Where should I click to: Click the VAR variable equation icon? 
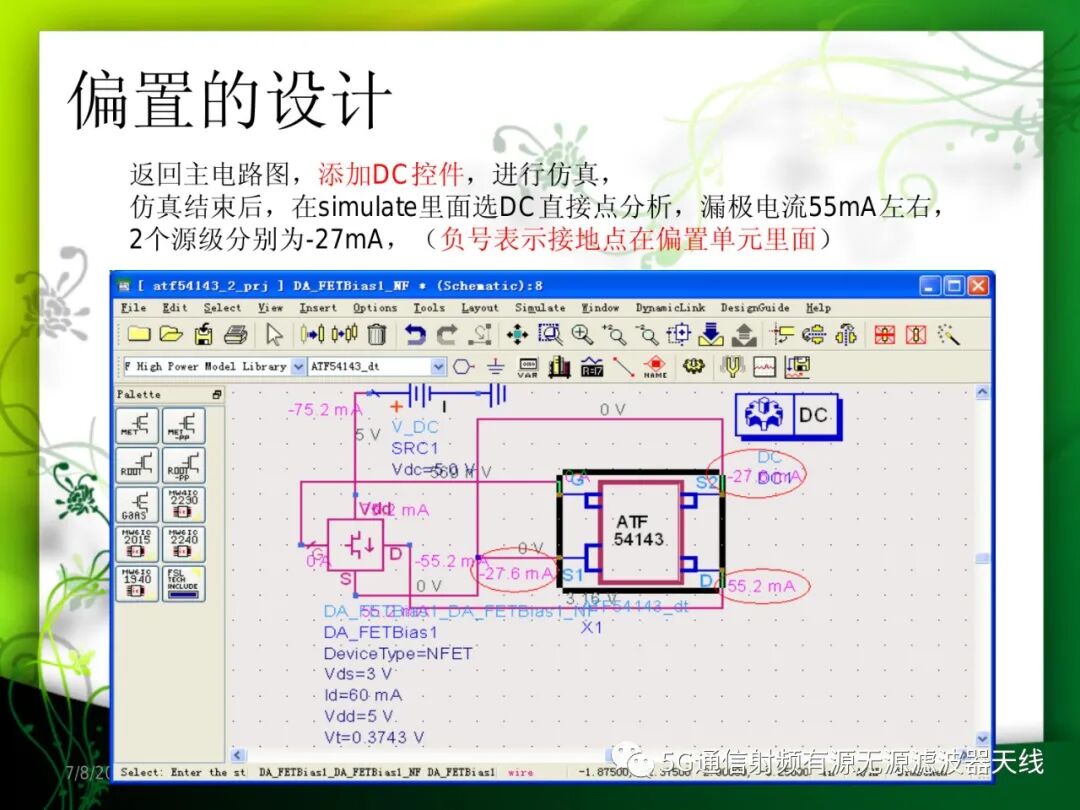click(x=528, y=367)
